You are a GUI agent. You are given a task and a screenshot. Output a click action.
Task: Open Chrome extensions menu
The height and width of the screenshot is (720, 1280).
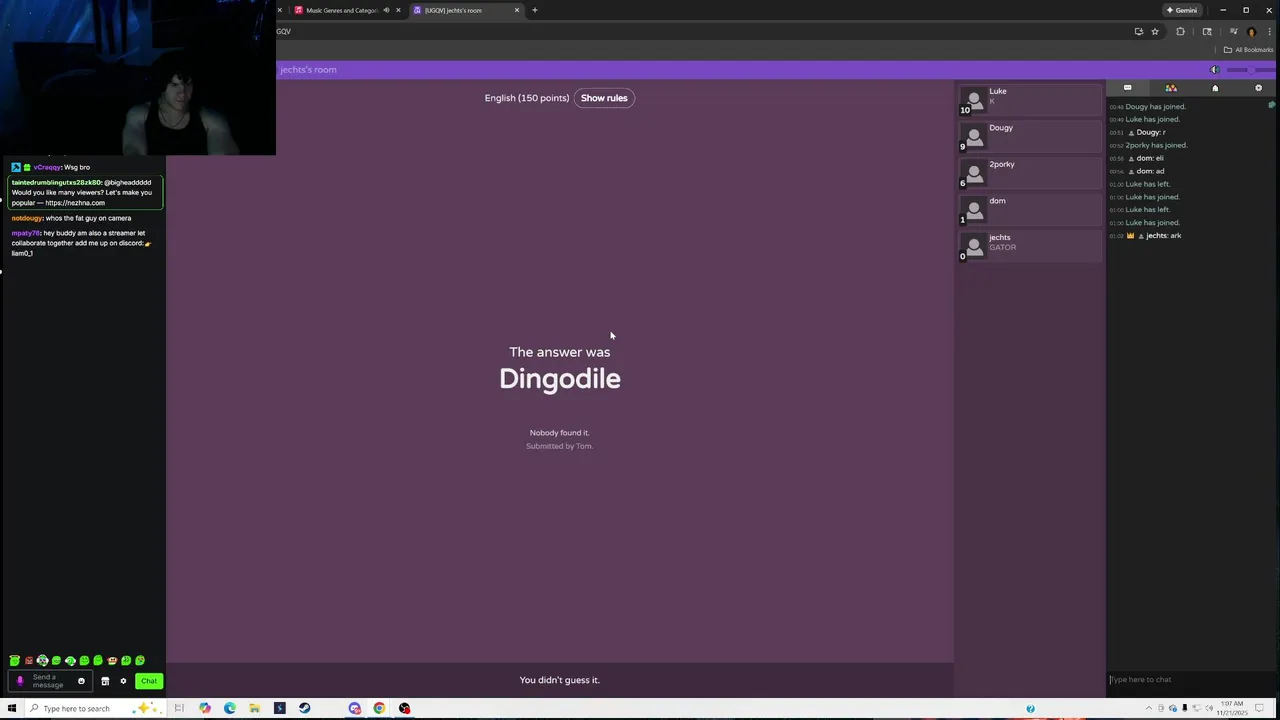[x=1180, y=32]
